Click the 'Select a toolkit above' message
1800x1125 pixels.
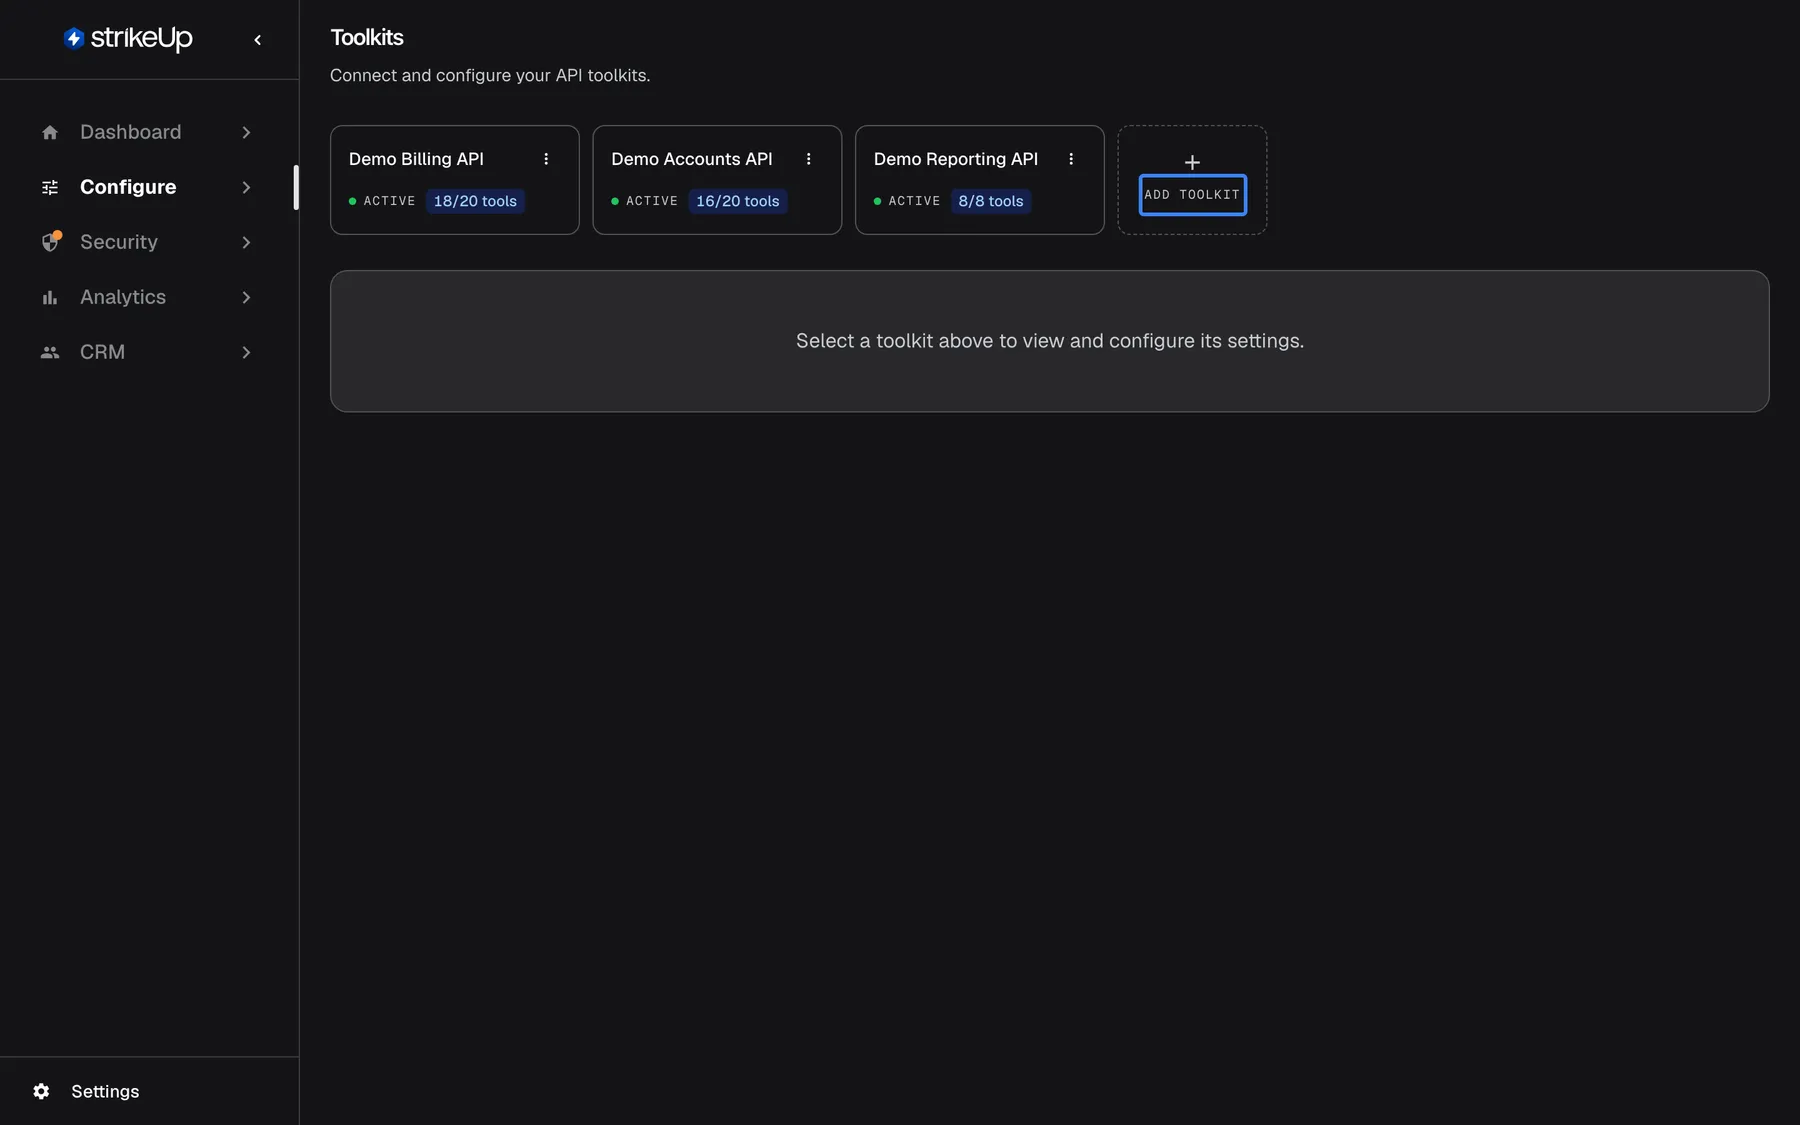1050,341
